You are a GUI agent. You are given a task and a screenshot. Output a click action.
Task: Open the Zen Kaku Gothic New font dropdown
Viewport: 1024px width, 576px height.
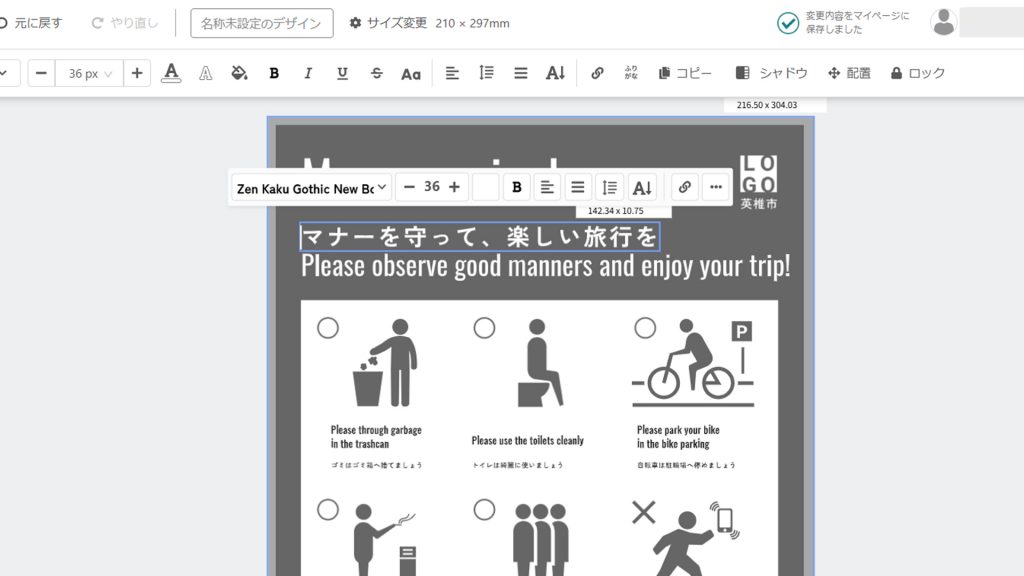pyautogui.click(x=311, y=188)
